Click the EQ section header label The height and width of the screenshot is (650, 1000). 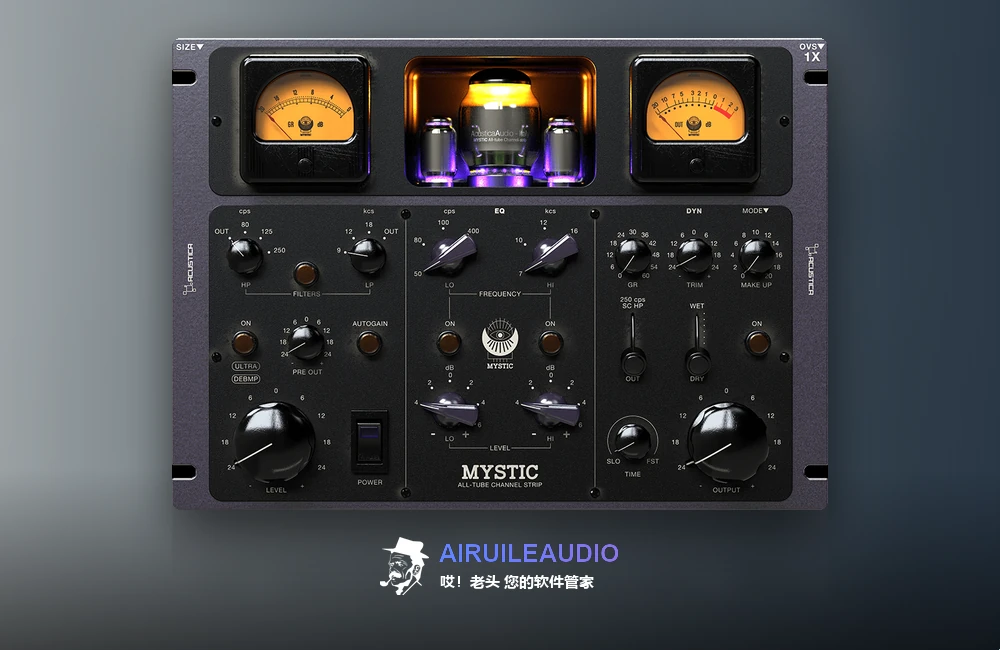click(499, 211)
